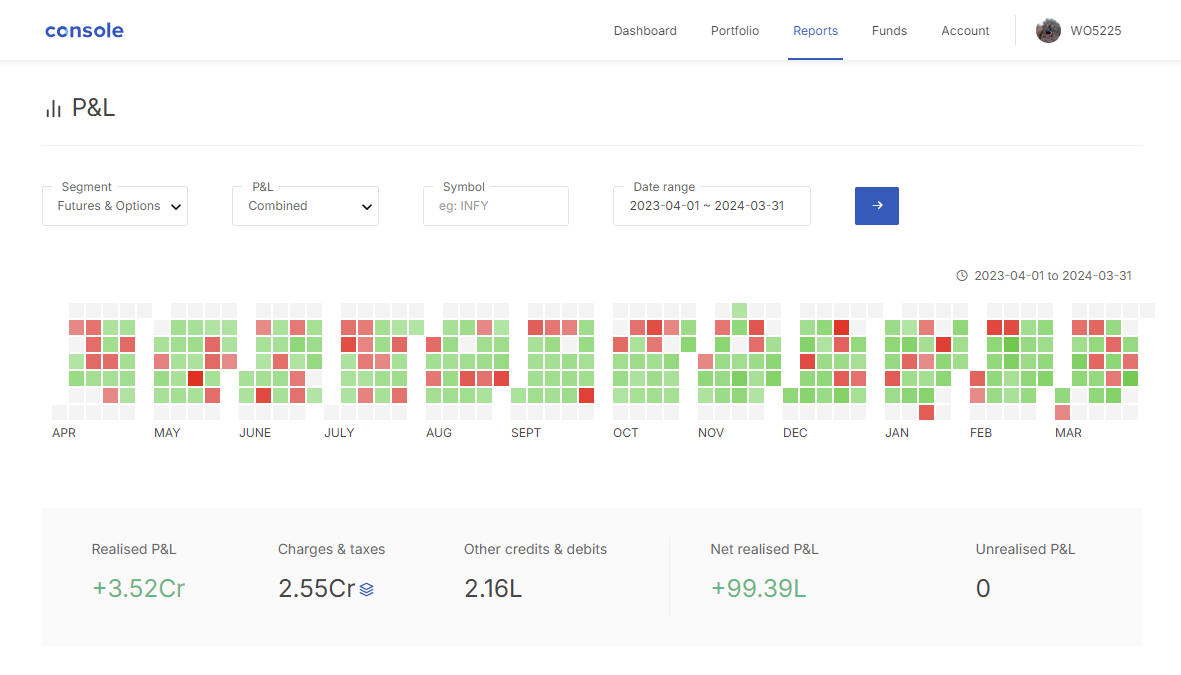
Task: Open the Date range picker
Action: click(712, 206)
